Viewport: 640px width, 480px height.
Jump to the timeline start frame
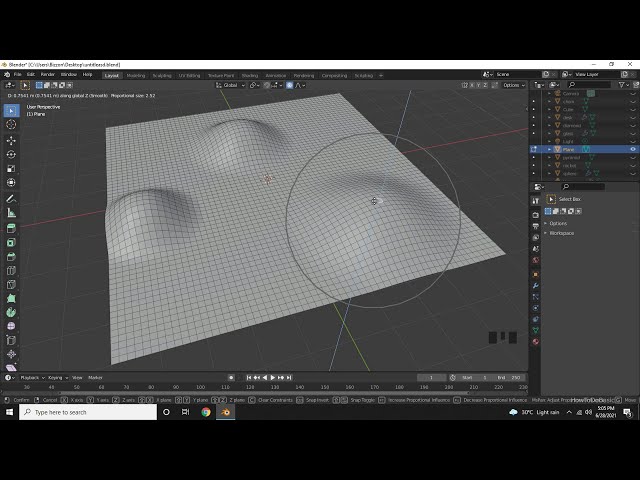[249, 378]
